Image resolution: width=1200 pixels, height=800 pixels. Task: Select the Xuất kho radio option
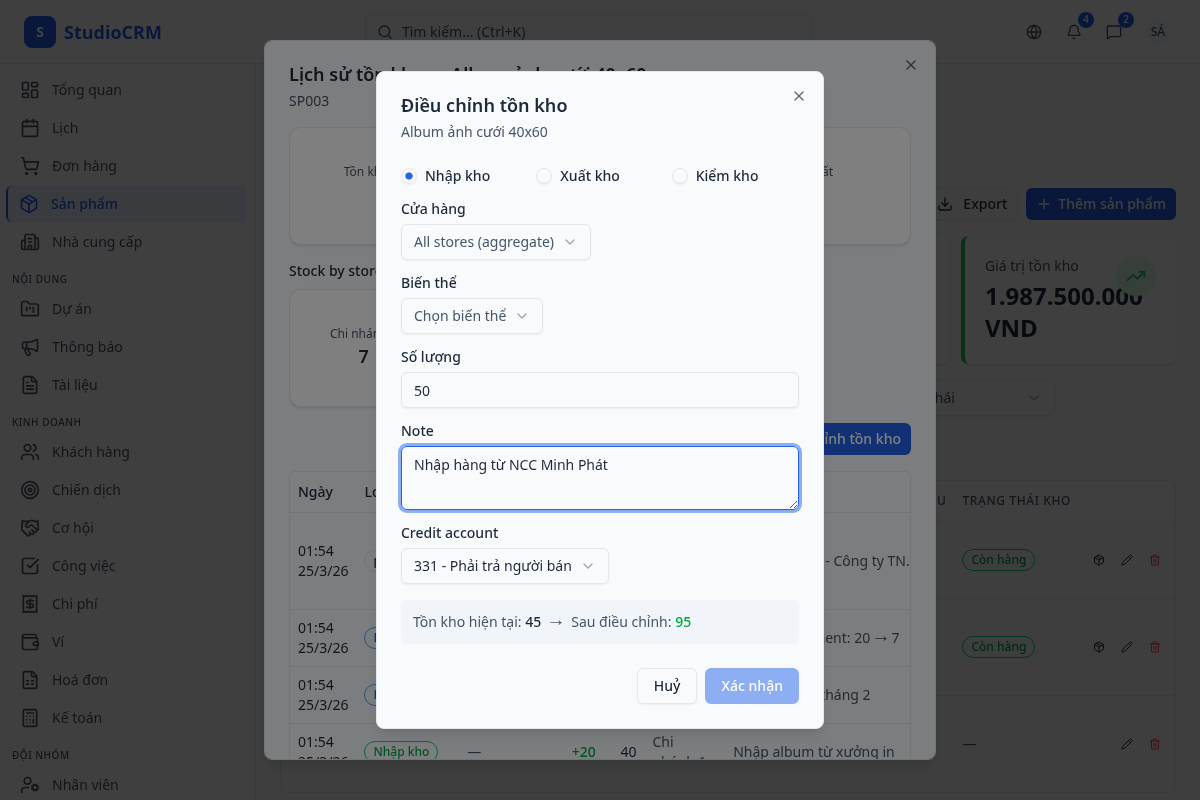click(544, 176)
